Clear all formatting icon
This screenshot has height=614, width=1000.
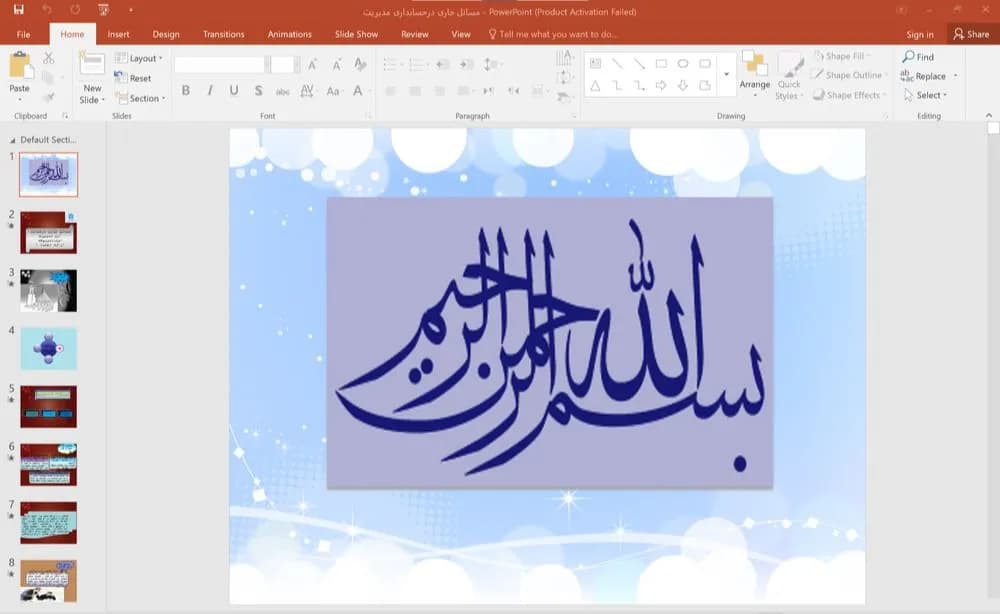[x=360, y=64]
